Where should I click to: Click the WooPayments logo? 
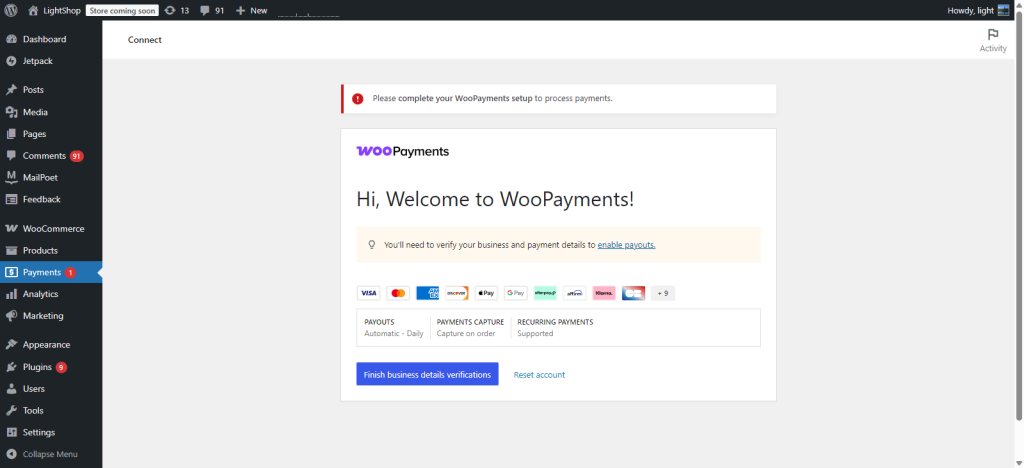pyautogui.click(x=402, y=151)
